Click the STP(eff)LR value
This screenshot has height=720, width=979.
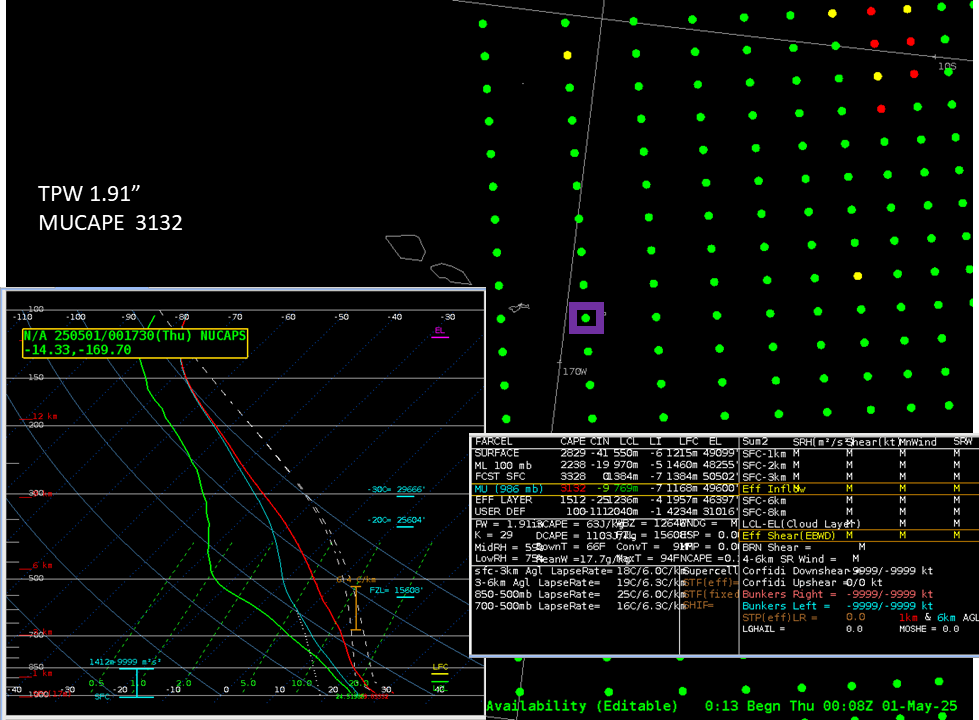855,617
